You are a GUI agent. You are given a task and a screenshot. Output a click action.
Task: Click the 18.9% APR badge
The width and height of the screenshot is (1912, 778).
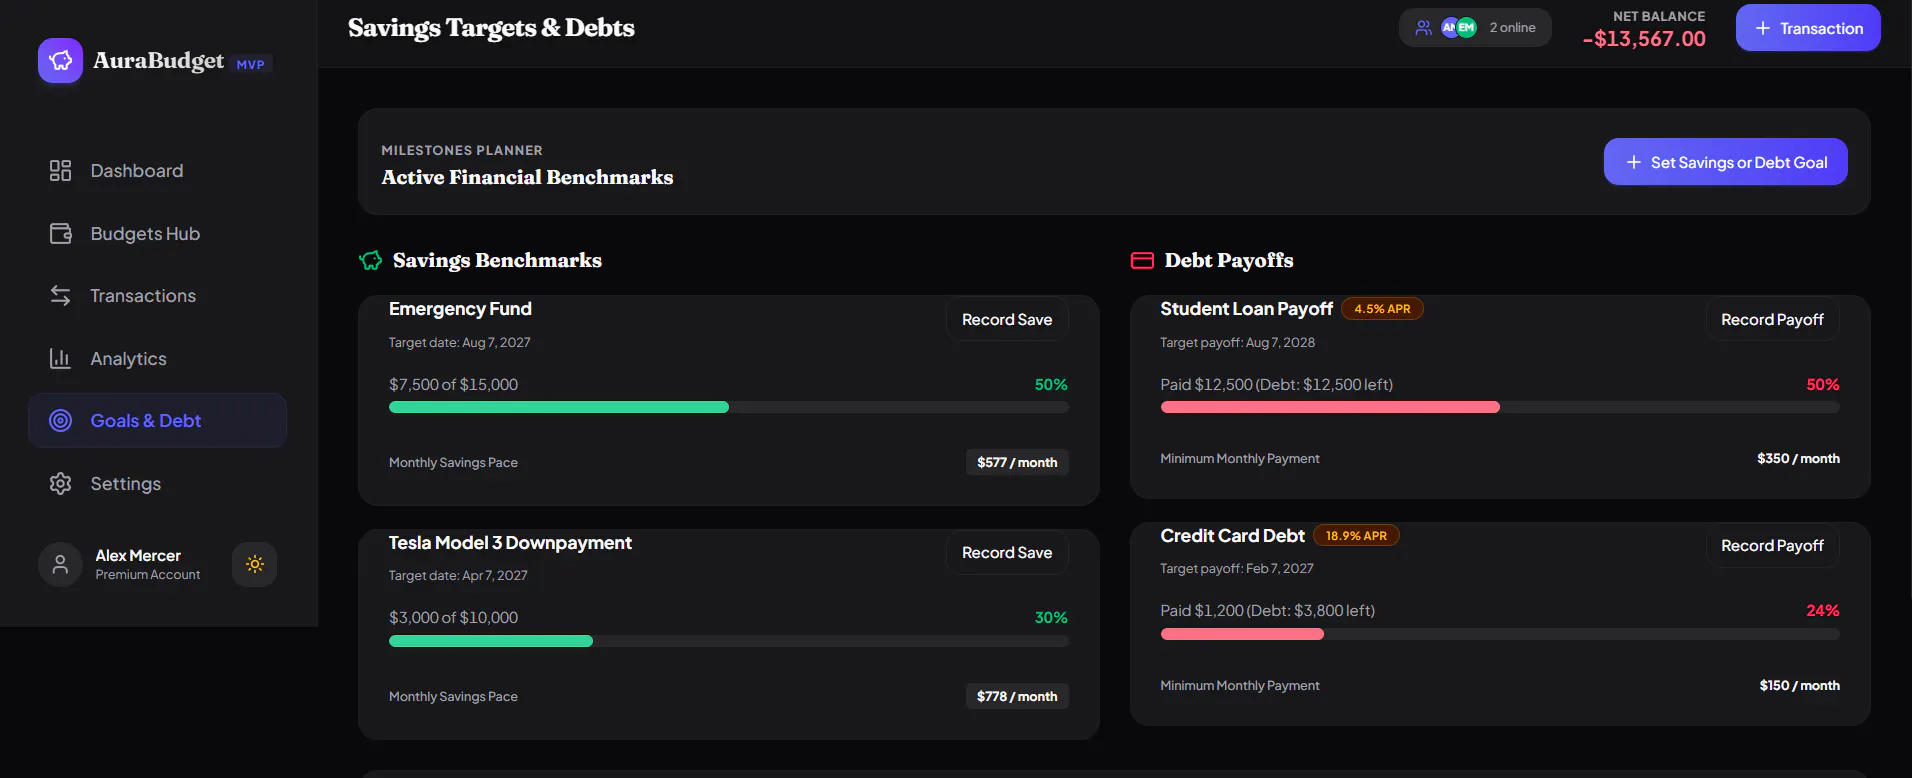(x=1356, y=536)
